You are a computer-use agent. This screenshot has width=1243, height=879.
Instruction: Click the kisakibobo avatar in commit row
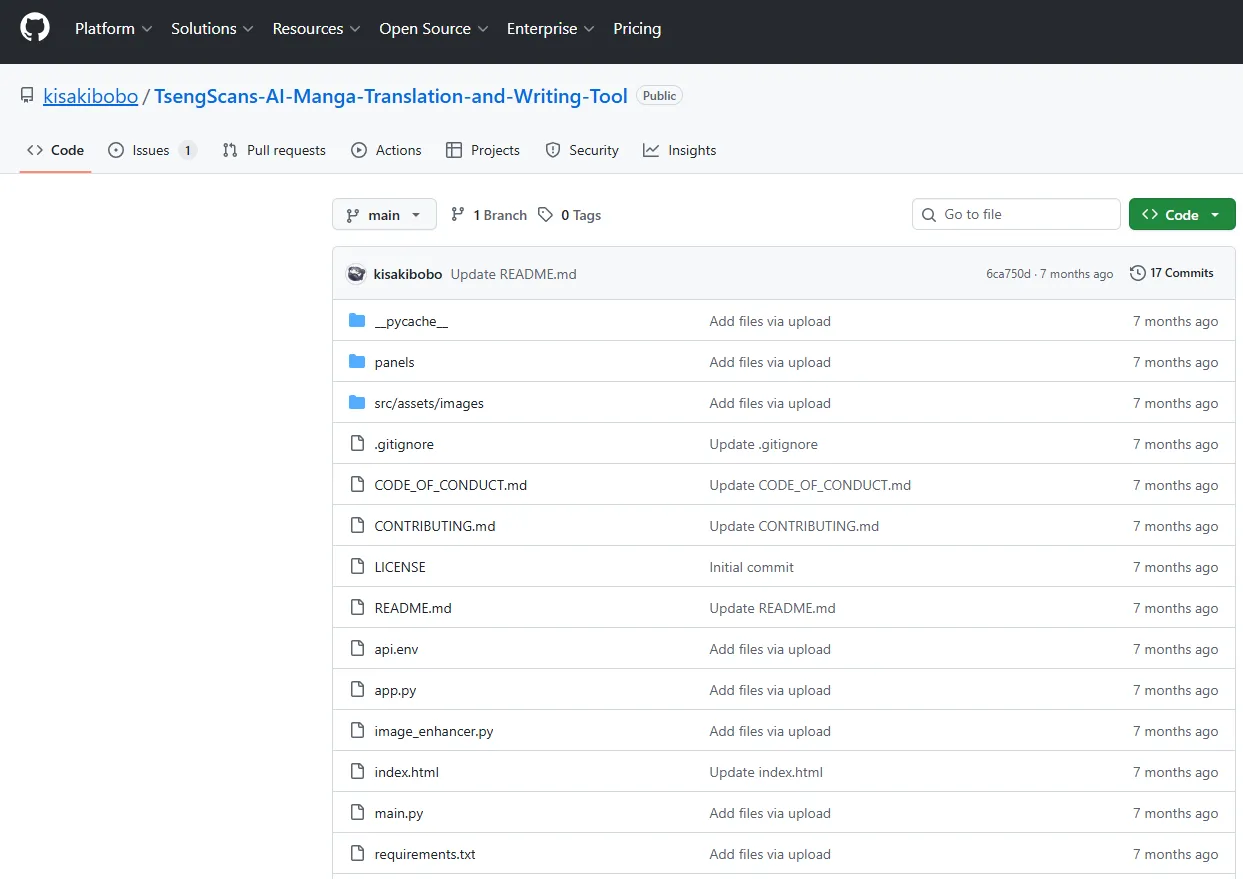coord(356,274)
